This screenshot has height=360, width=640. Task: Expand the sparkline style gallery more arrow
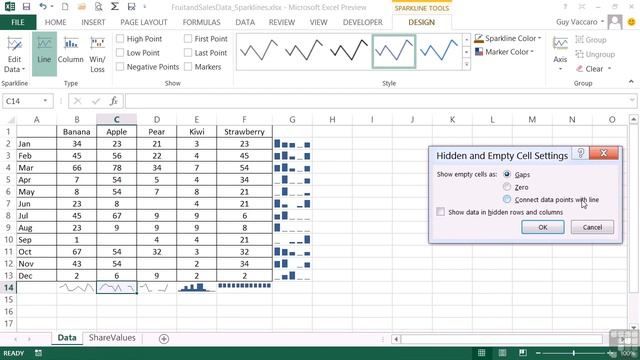(x=466, y=64)
